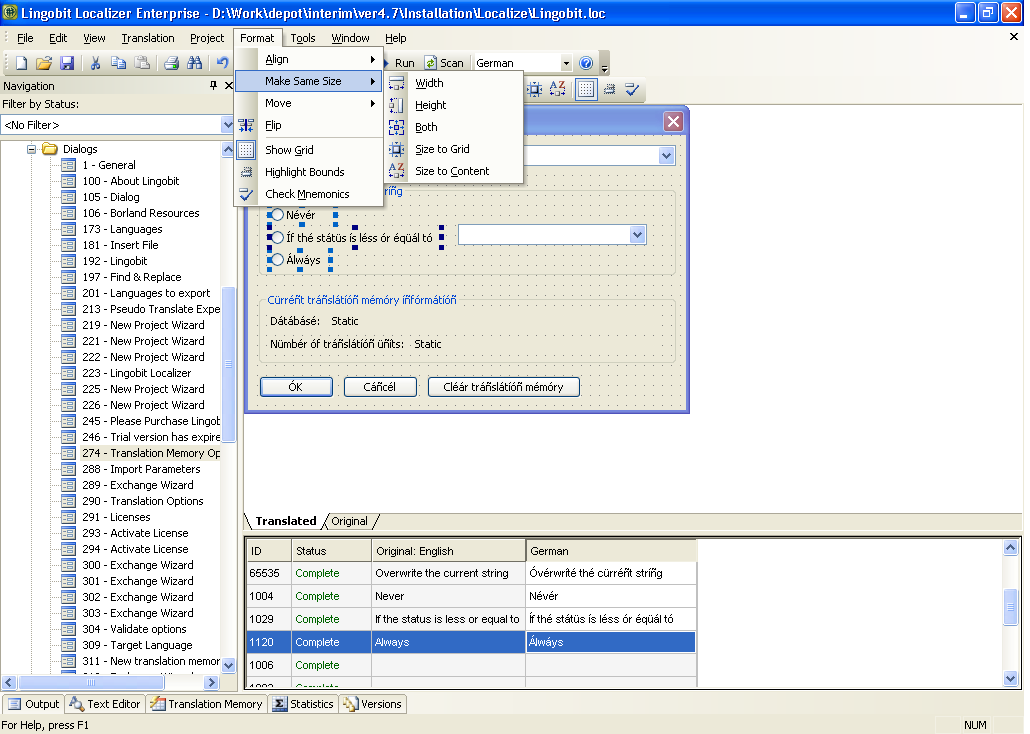This screenshot has height=734, width=1030.
Task: Click the Width icon in the submenu
Action: (x=396, y=83)
